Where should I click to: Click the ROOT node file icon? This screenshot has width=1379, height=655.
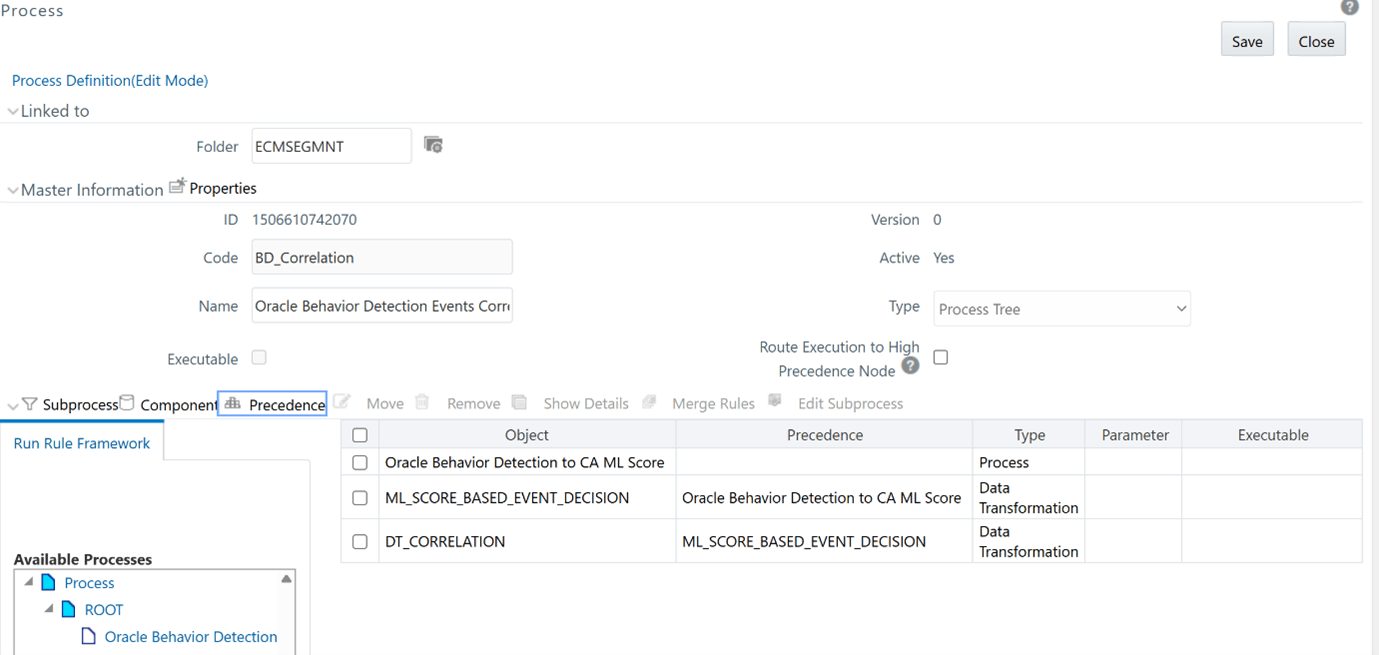coord(68,609)
